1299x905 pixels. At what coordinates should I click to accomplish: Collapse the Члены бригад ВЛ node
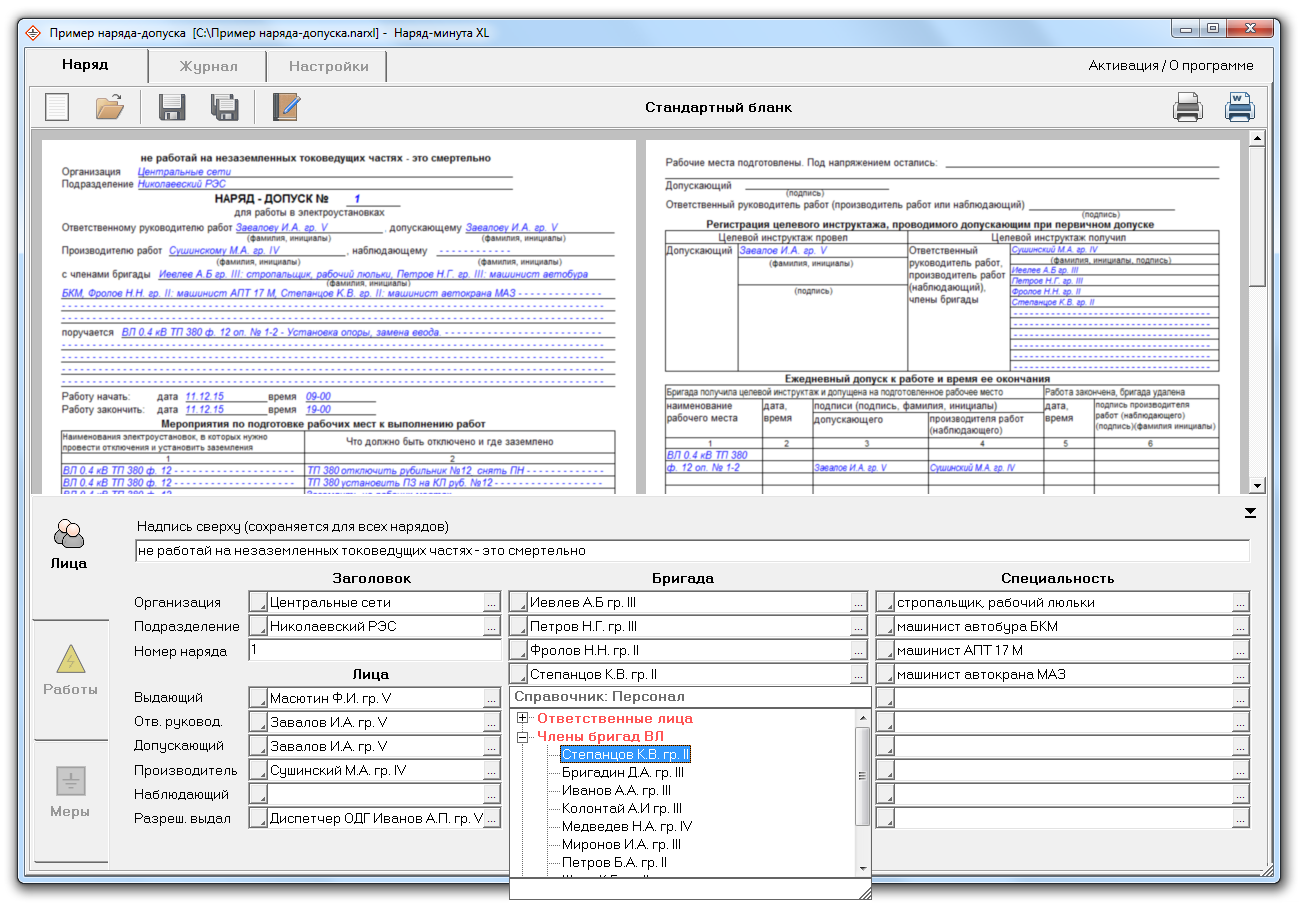click(523, 737)
